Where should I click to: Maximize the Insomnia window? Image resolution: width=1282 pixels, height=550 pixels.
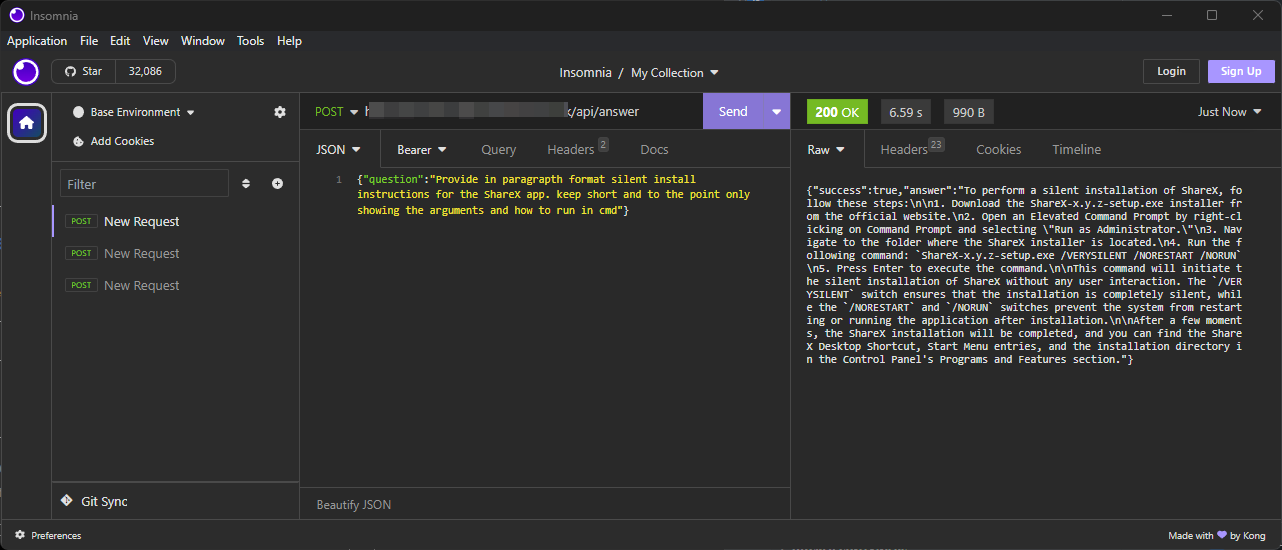(1212, 15)
